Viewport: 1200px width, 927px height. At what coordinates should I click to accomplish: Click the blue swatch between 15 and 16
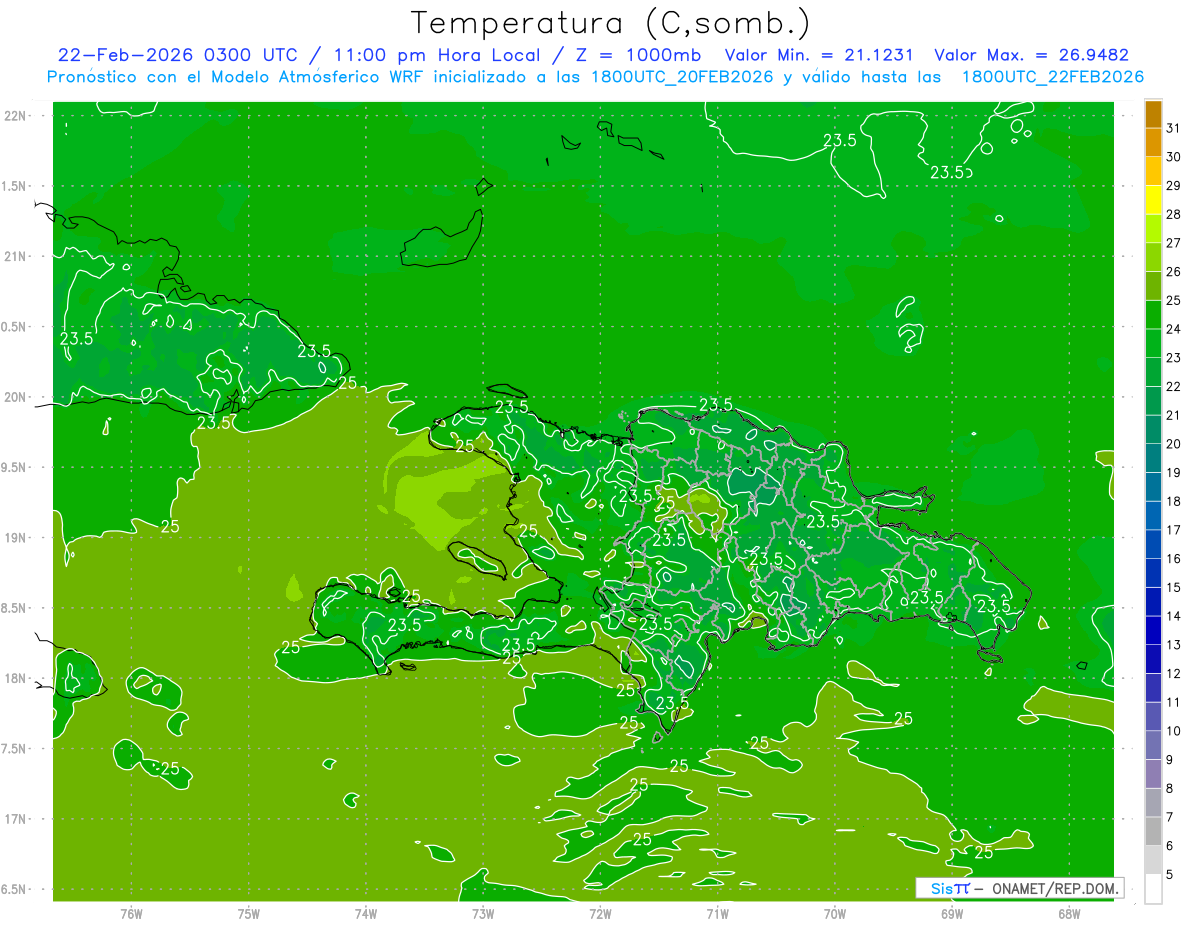coord(1153,573)
